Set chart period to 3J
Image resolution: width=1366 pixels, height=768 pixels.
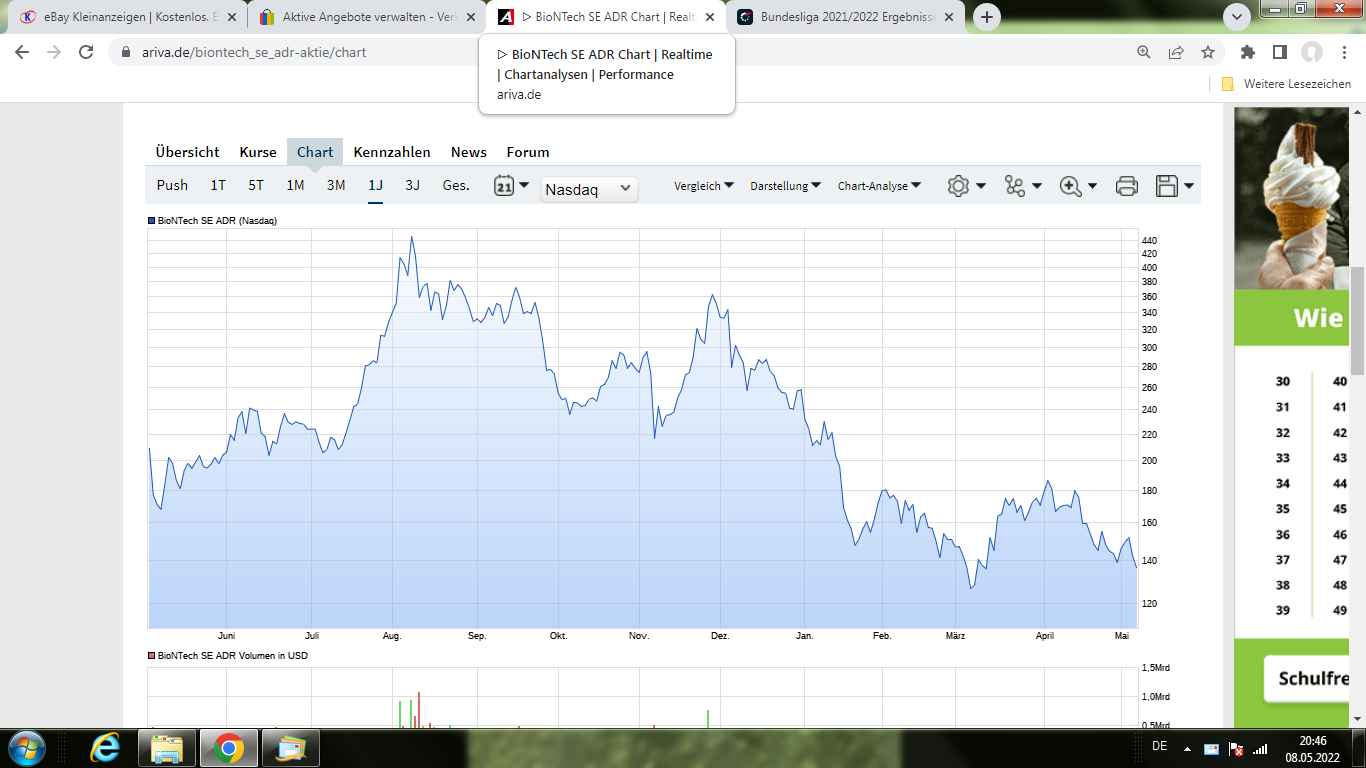click(x=413, y=185)
